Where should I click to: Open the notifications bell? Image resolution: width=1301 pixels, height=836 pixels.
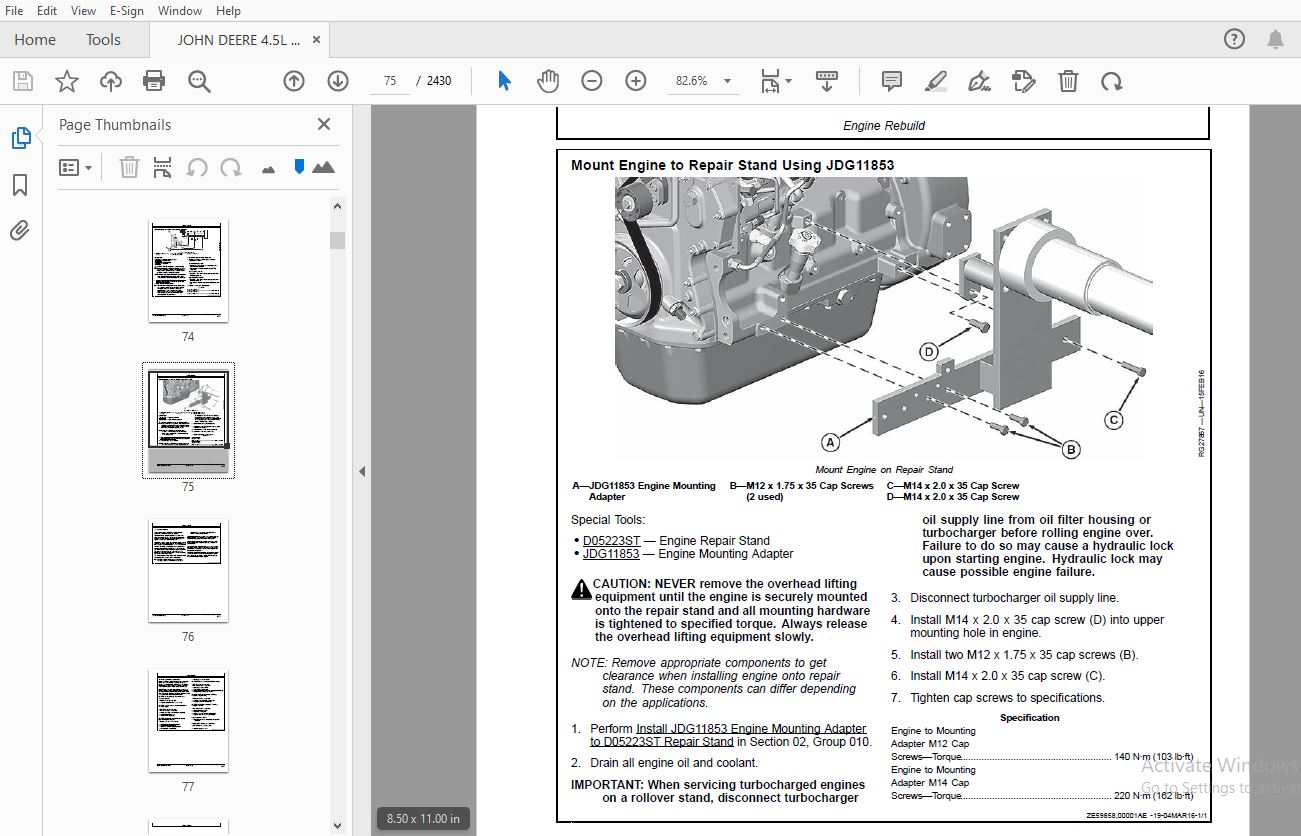point(1275,39)
